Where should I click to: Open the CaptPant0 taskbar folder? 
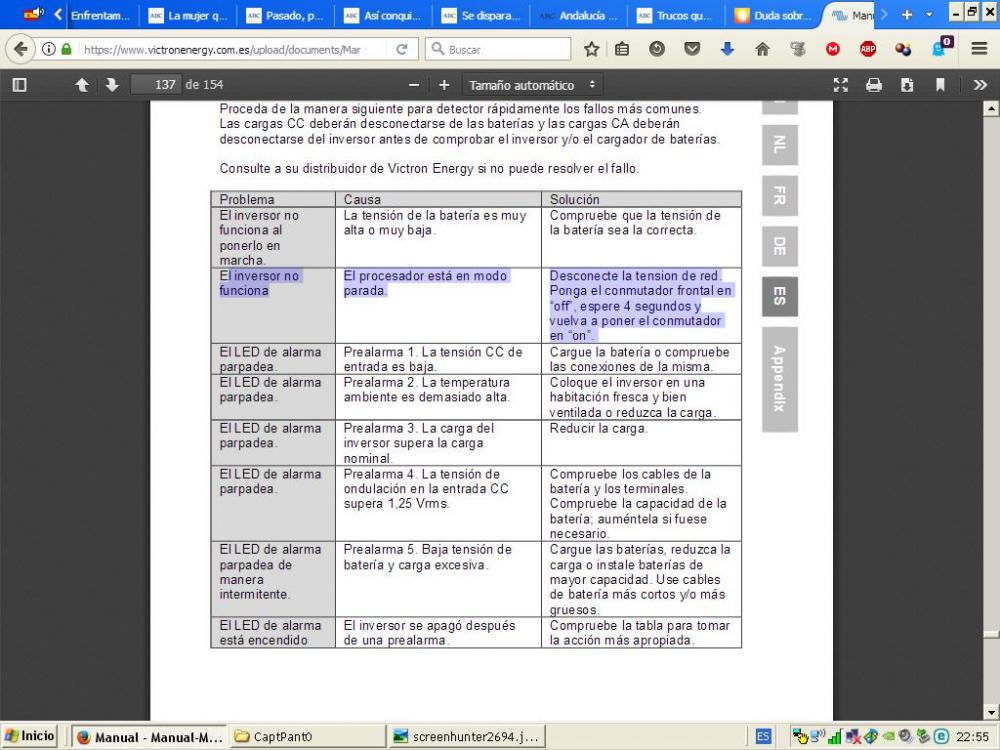(x=308, y=737)
